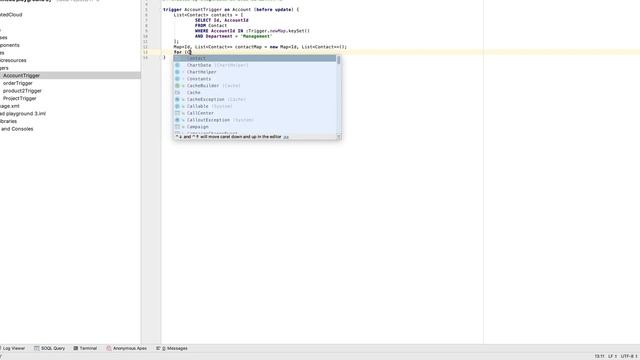Click the package.xml file entry

(10, 106)
